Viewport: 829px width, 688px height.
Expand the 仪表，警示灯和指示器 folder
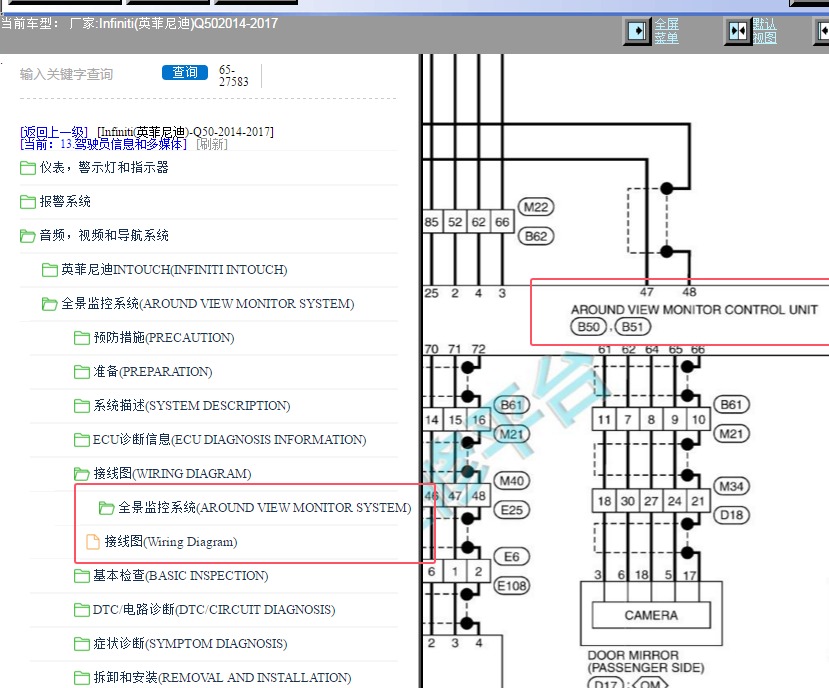(104, 168)
